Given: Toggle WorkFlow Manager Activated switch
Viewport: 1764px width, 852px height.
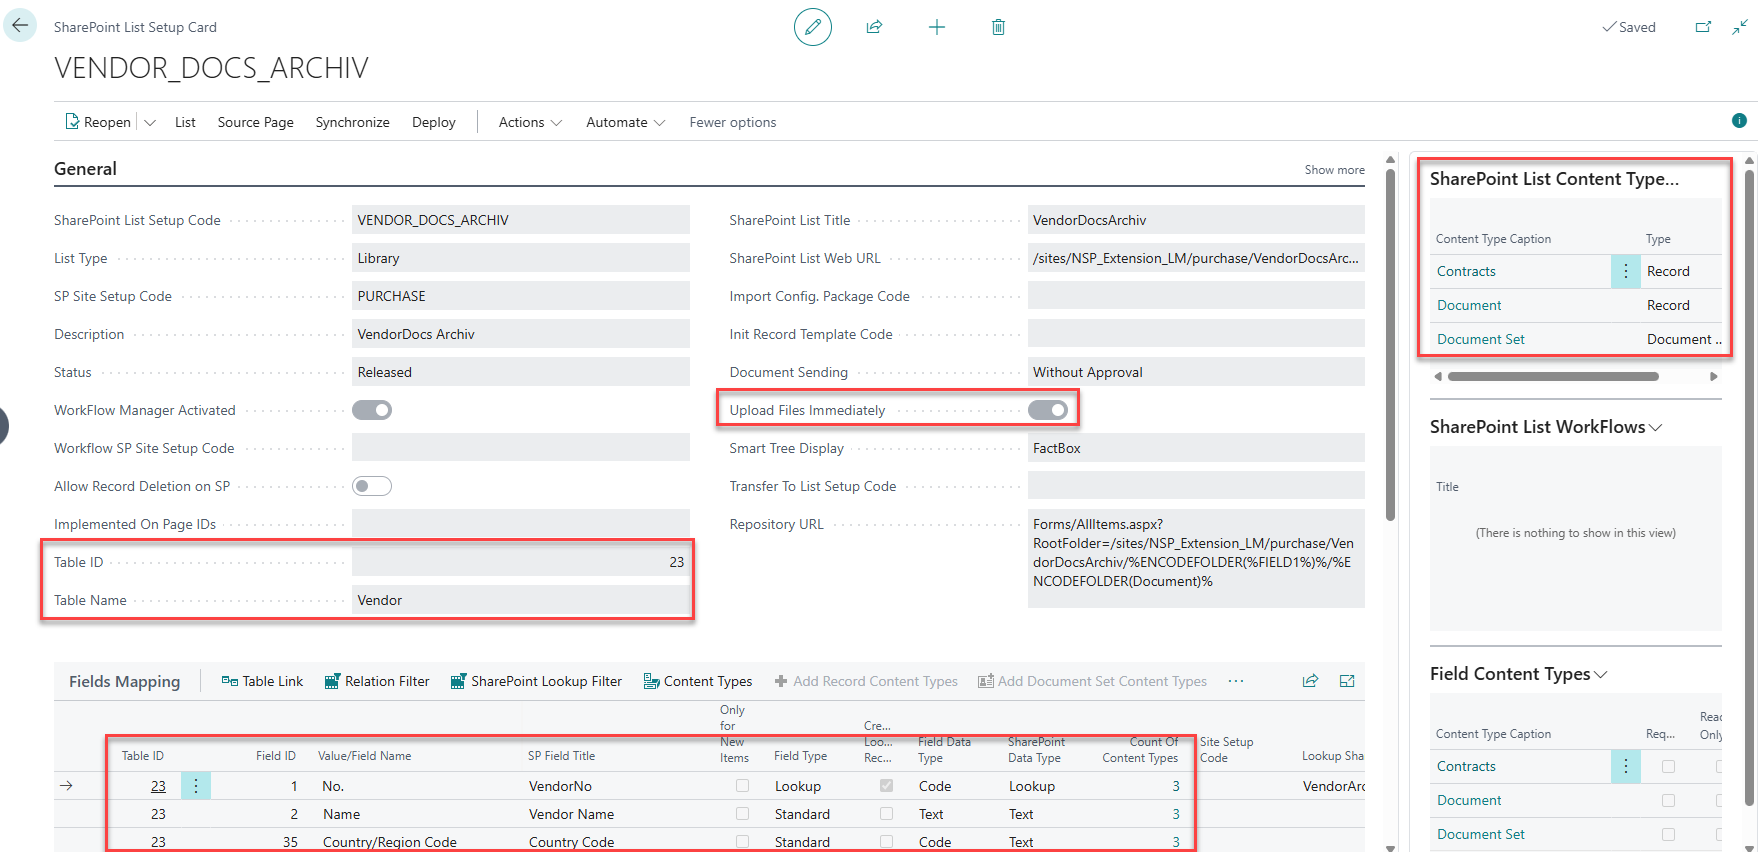Looking at the screenshot, I should click(372, 410).
